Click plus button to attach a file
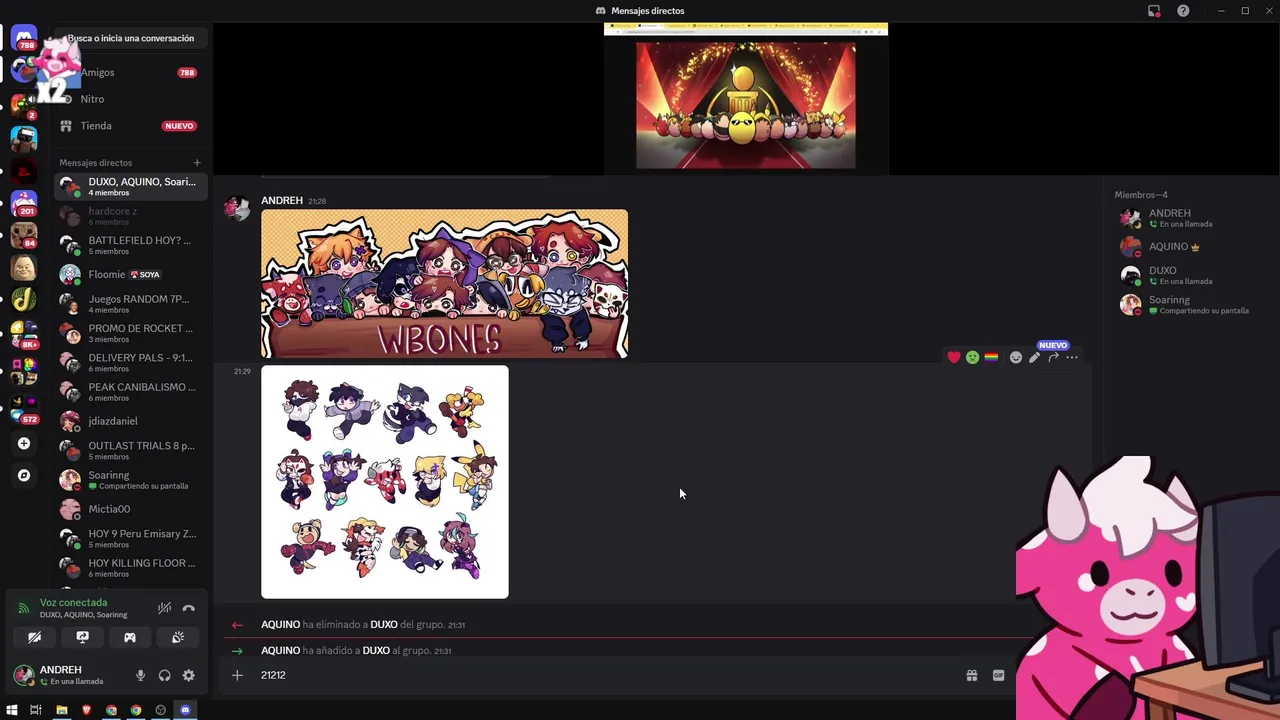 pos(237,675)
